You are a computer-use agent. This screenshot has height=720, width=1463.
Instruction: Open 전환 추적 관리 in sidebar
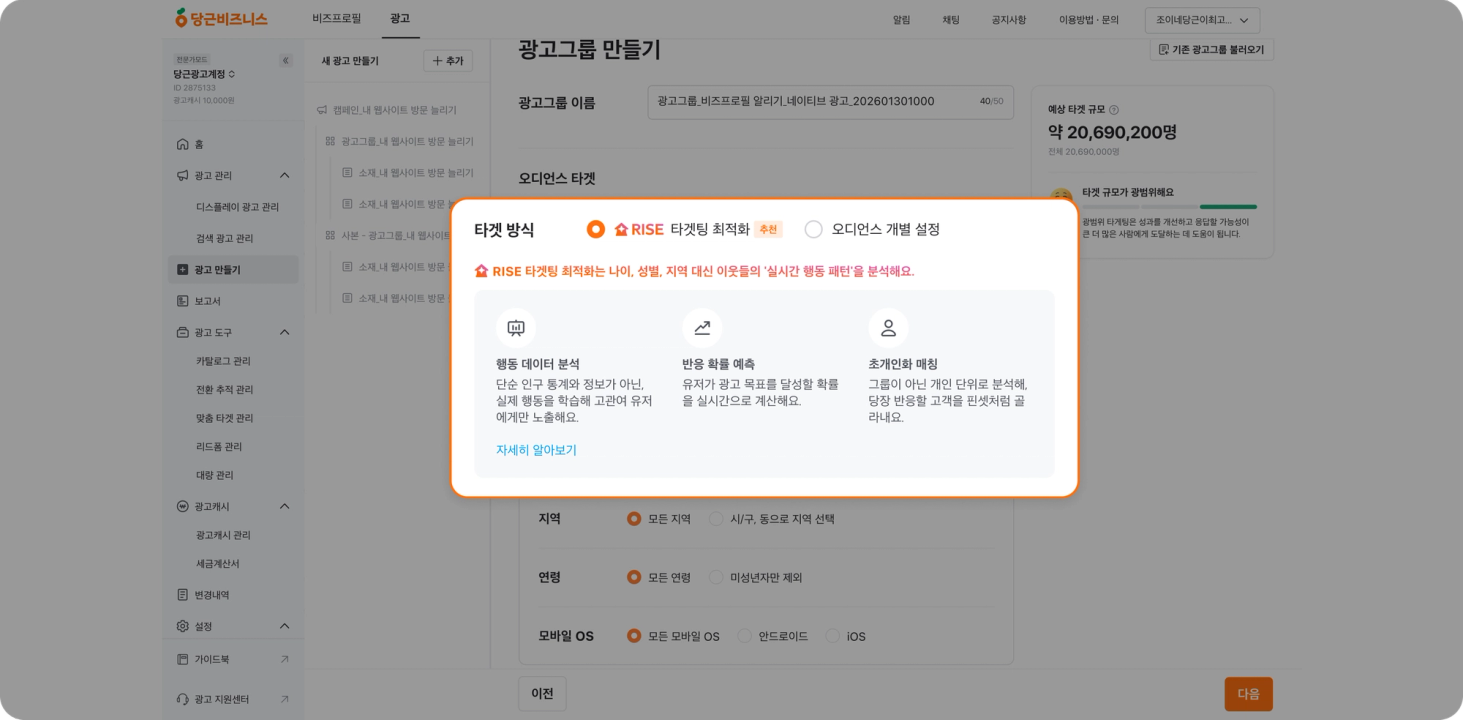225,389
